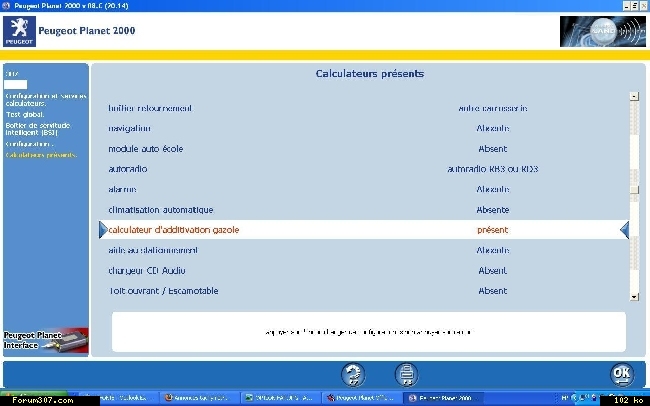Click the Peugeot lion logo
Screen dimensions: 650x406
[x=19, y=31]
